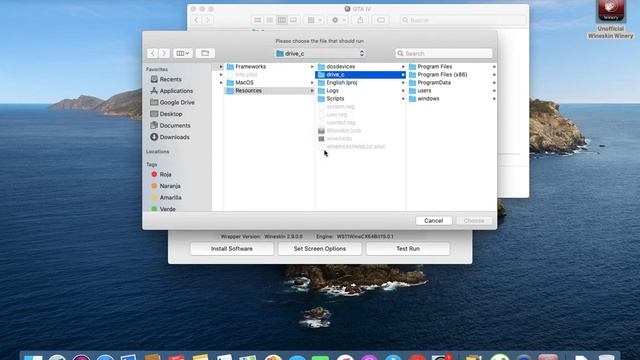Viewport: 640px width, 360px height.
Task: Expand Frameworks with its right chevron
Action: [x=312, y=67]
